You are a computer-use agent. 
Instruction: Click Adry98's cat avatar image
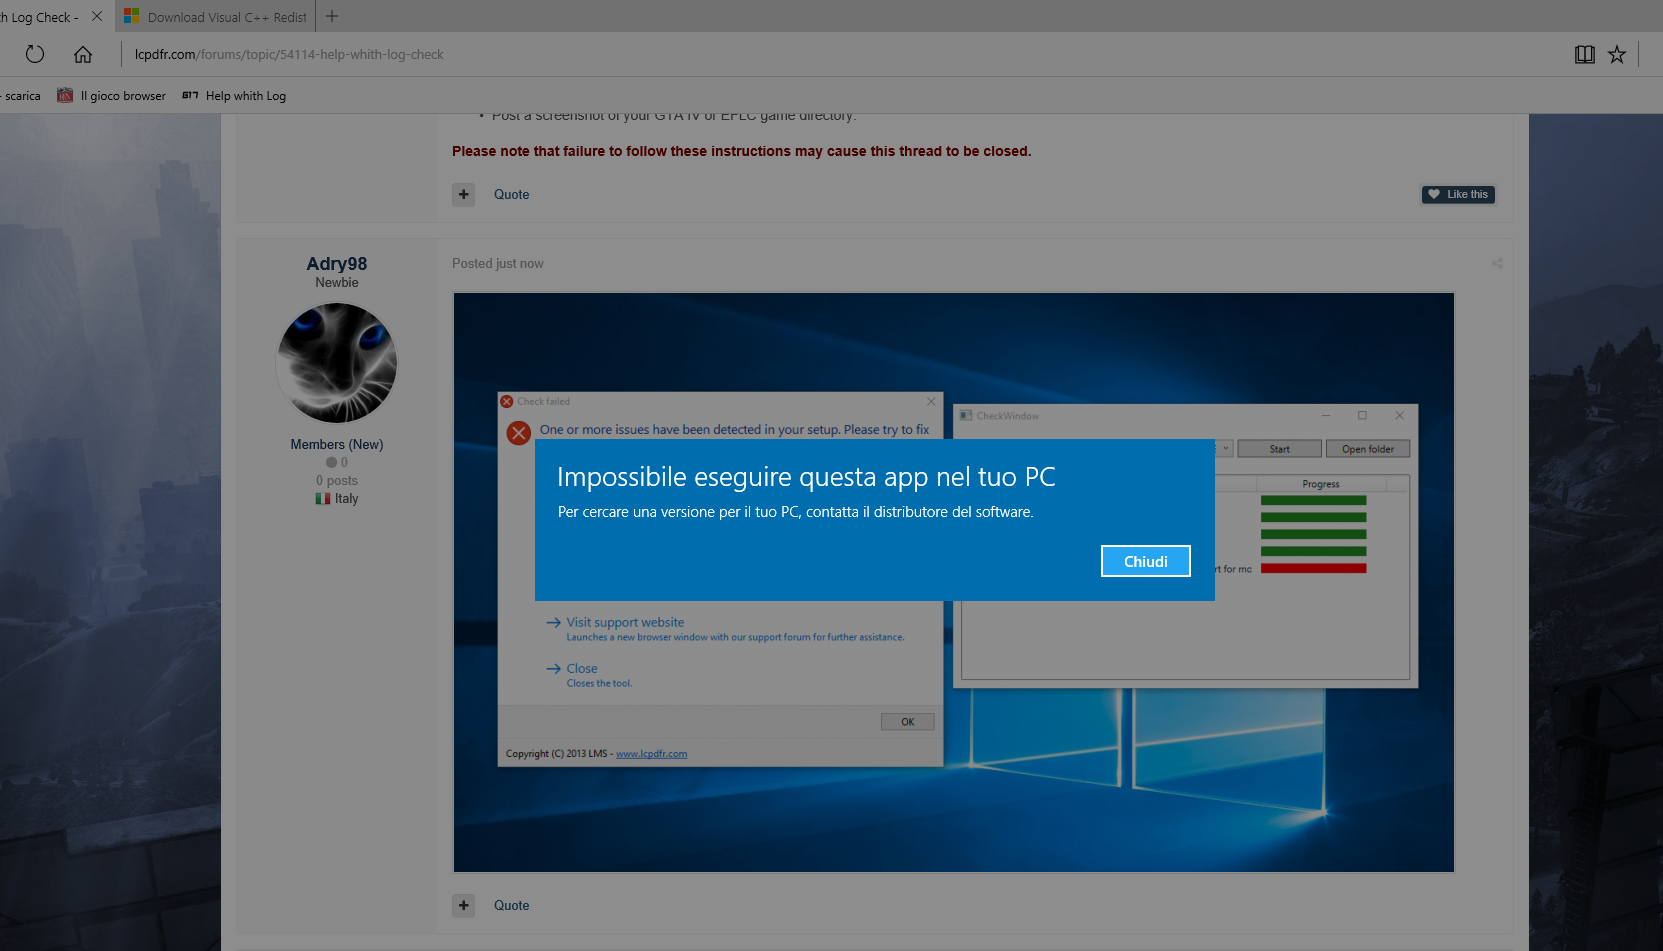pos(337,363)
